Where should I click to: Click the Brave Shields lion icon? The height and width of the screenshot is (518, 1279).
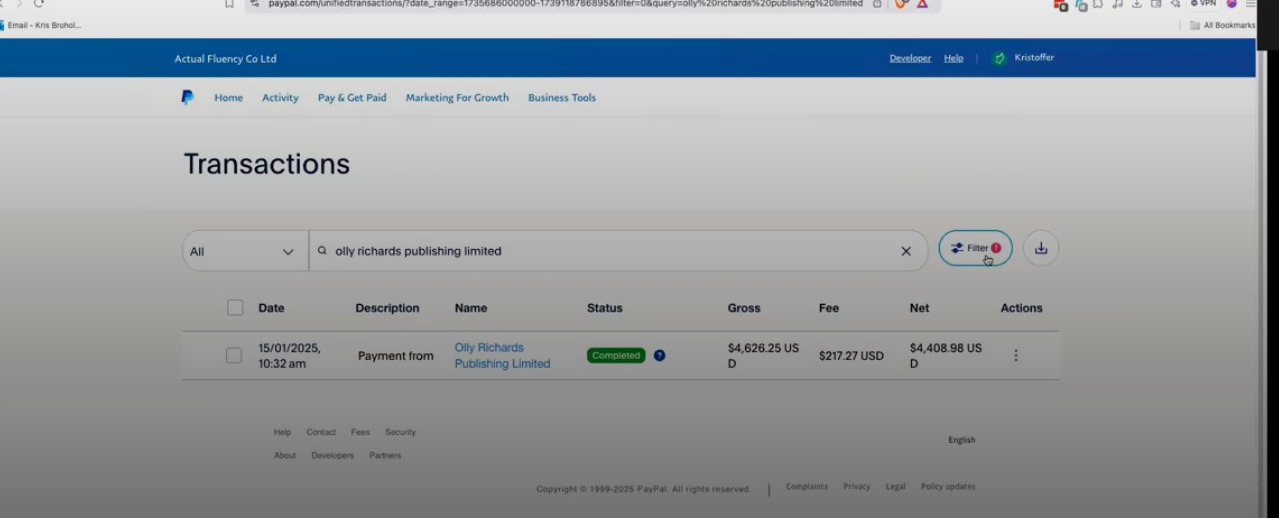tap(900, 3)
